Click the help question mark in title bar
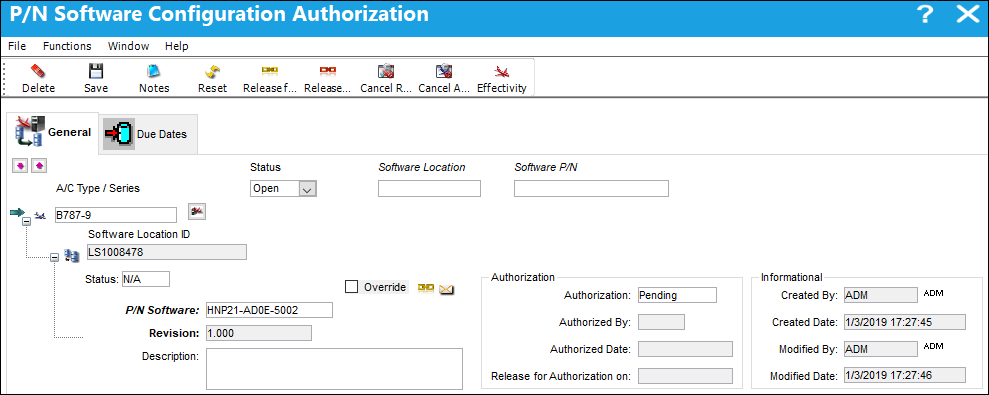Screen dimensions: 989x395 [x=925, y=15]
